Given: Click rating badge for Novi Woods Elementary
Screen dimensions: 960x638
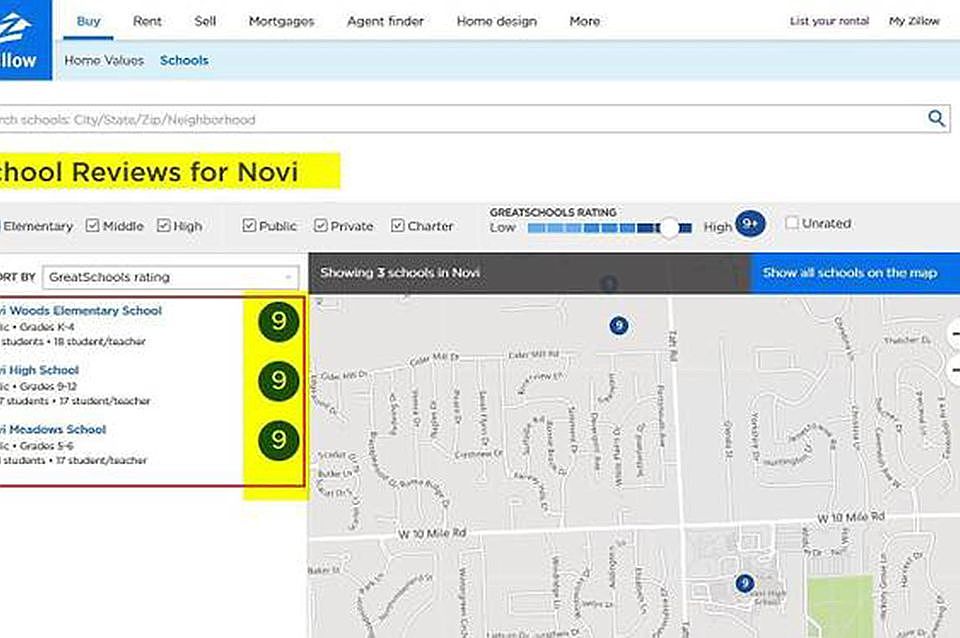Looking at the screenshot, I should (x=278, y=322).
